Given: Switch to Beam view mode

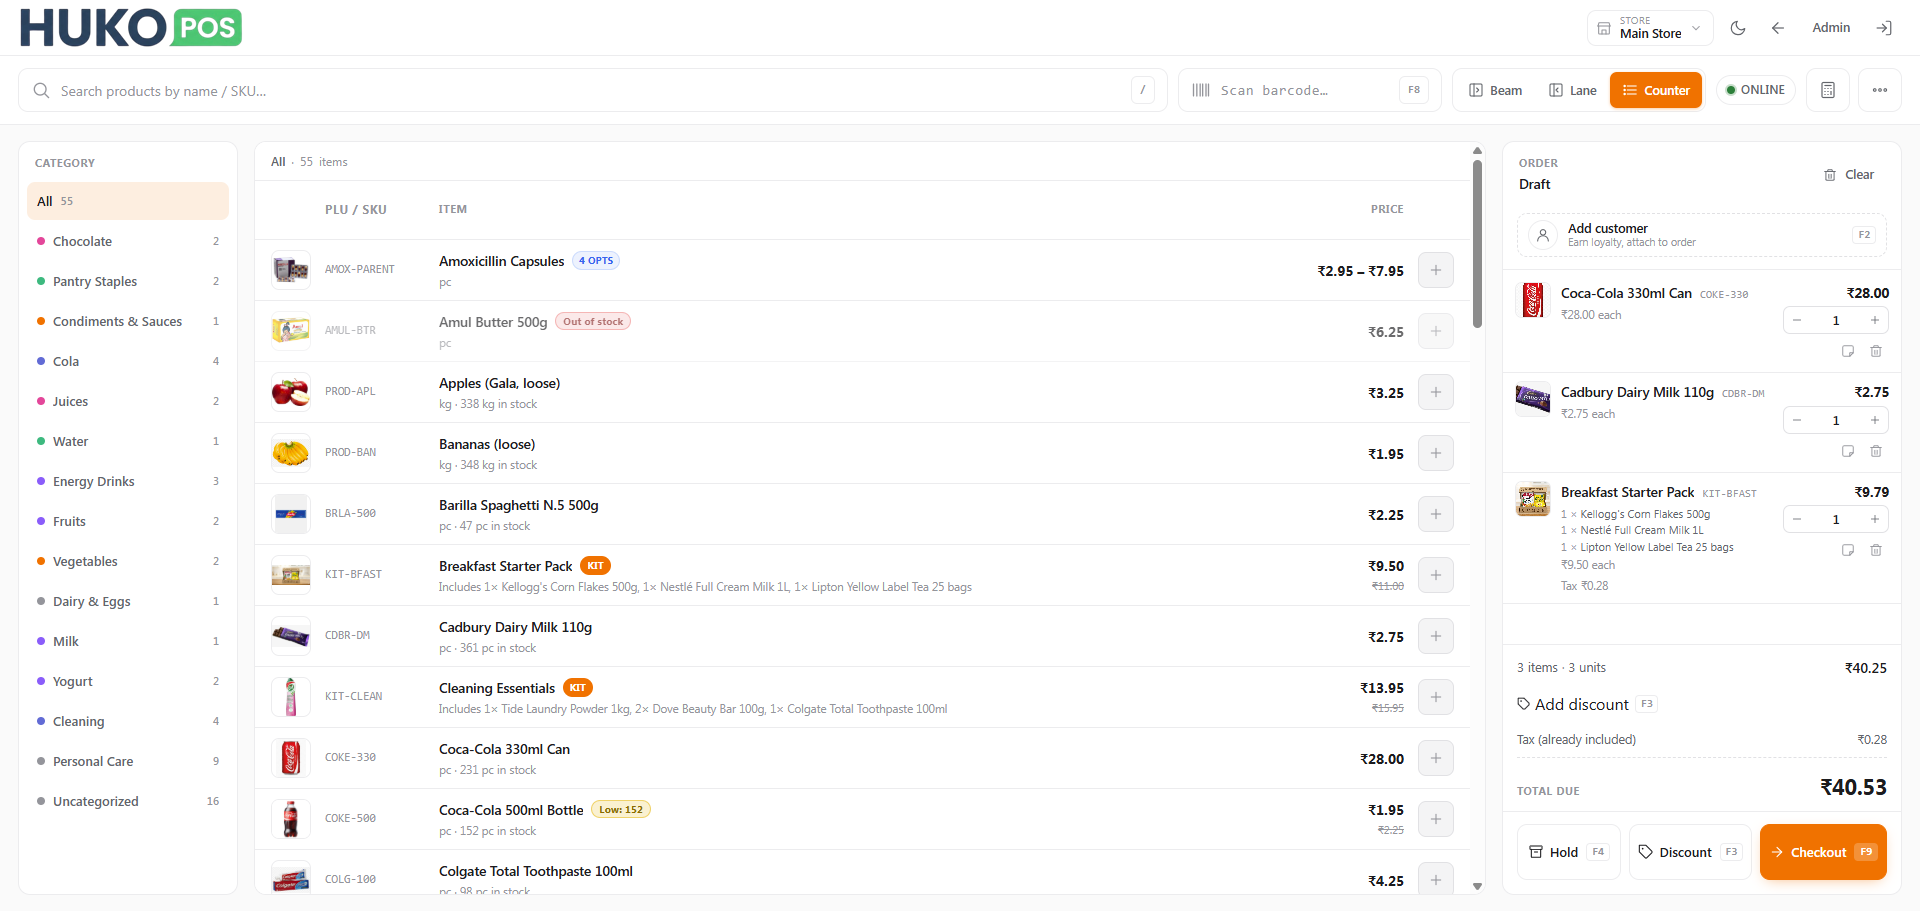Looking at the screenshot, I should [1496, 90].
